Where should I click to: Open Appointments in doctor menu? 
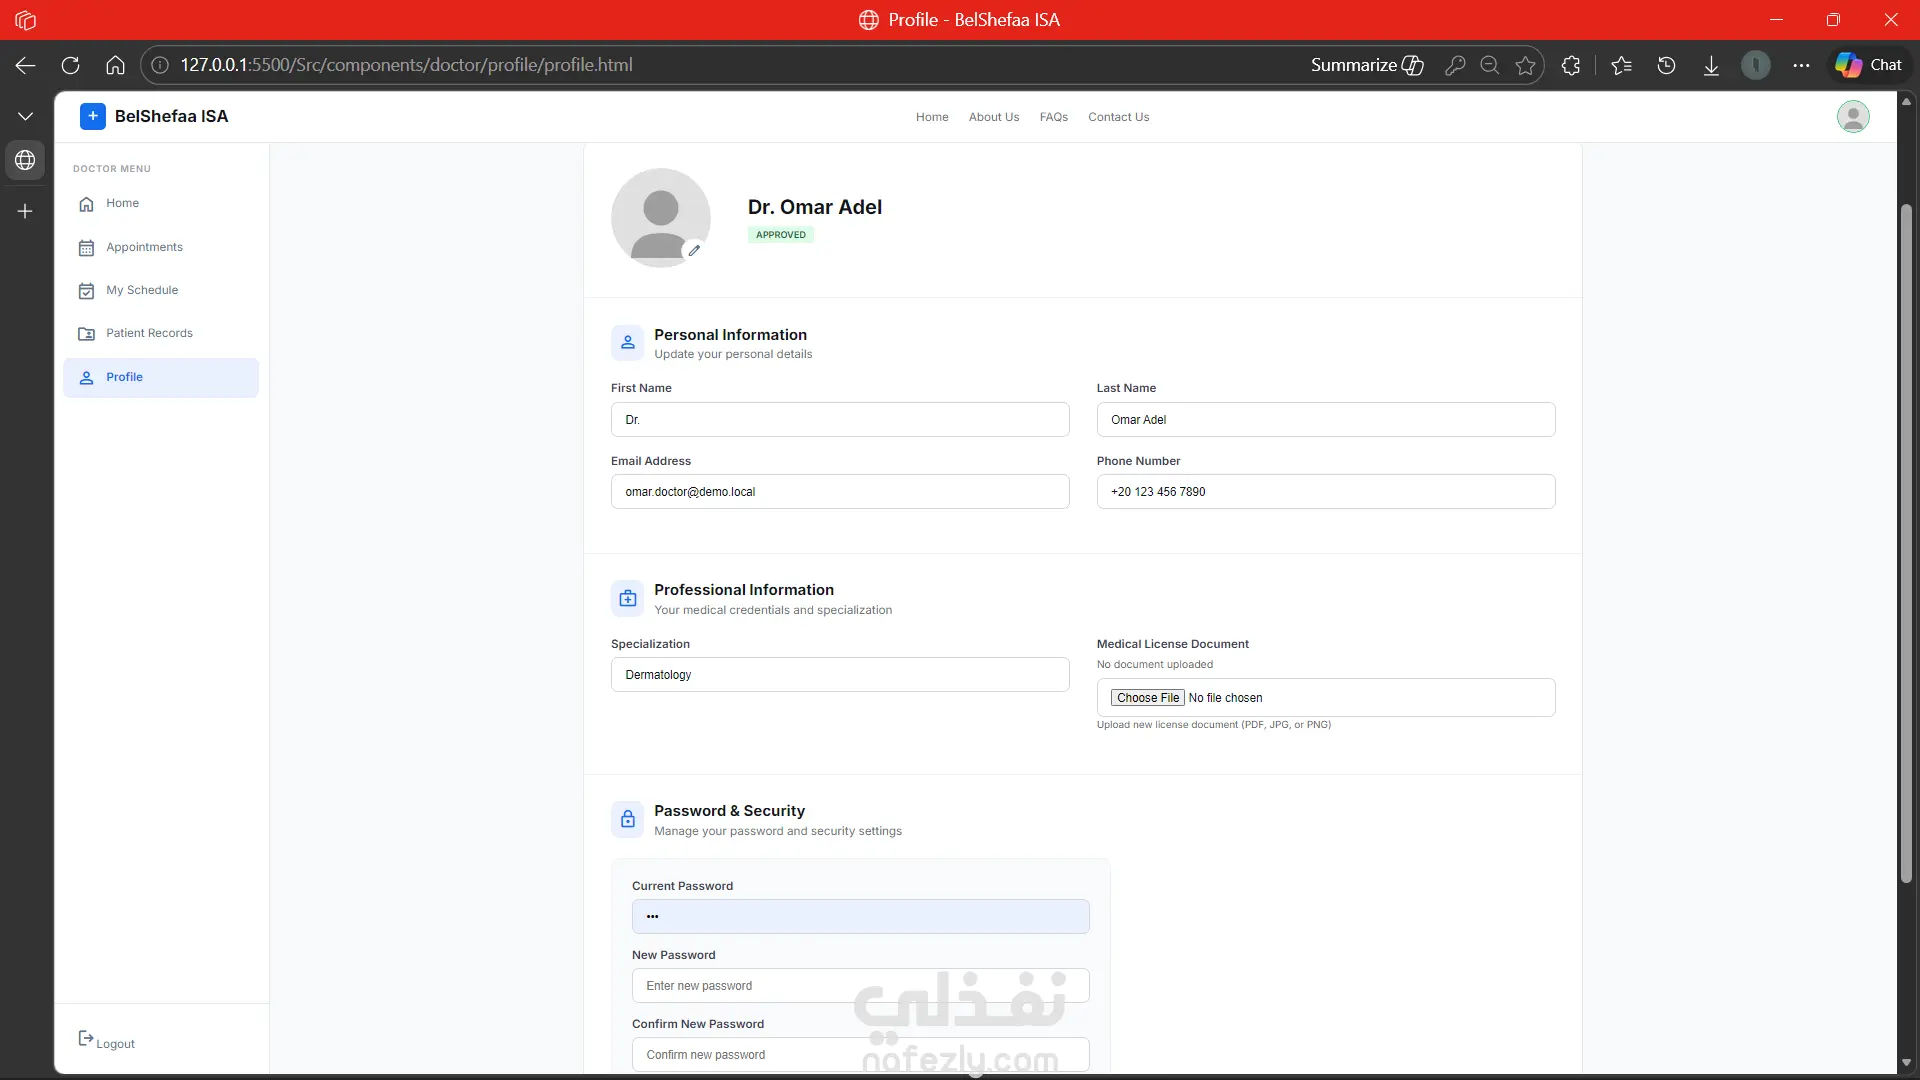(x=144, y=247)
